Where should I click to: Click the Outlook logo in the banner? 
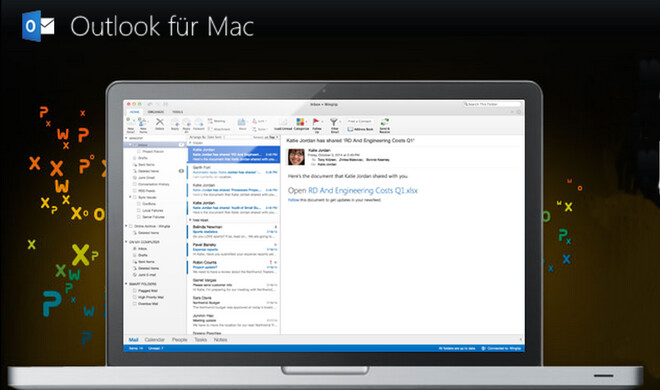pyautogui.click(x=38, y=26)
